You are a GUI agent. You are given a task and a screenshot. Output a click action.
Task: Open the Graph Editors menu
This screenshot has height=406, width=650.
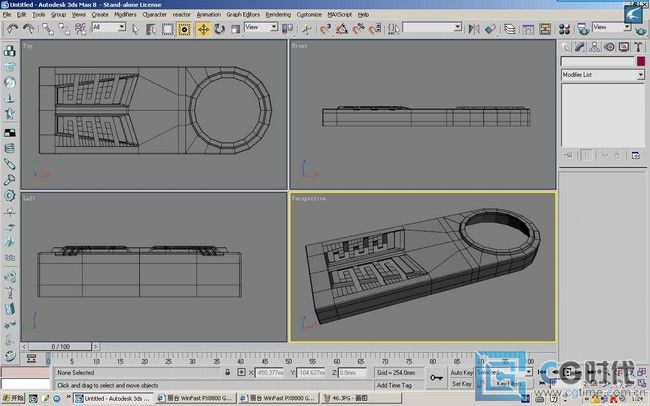(243, 15)
